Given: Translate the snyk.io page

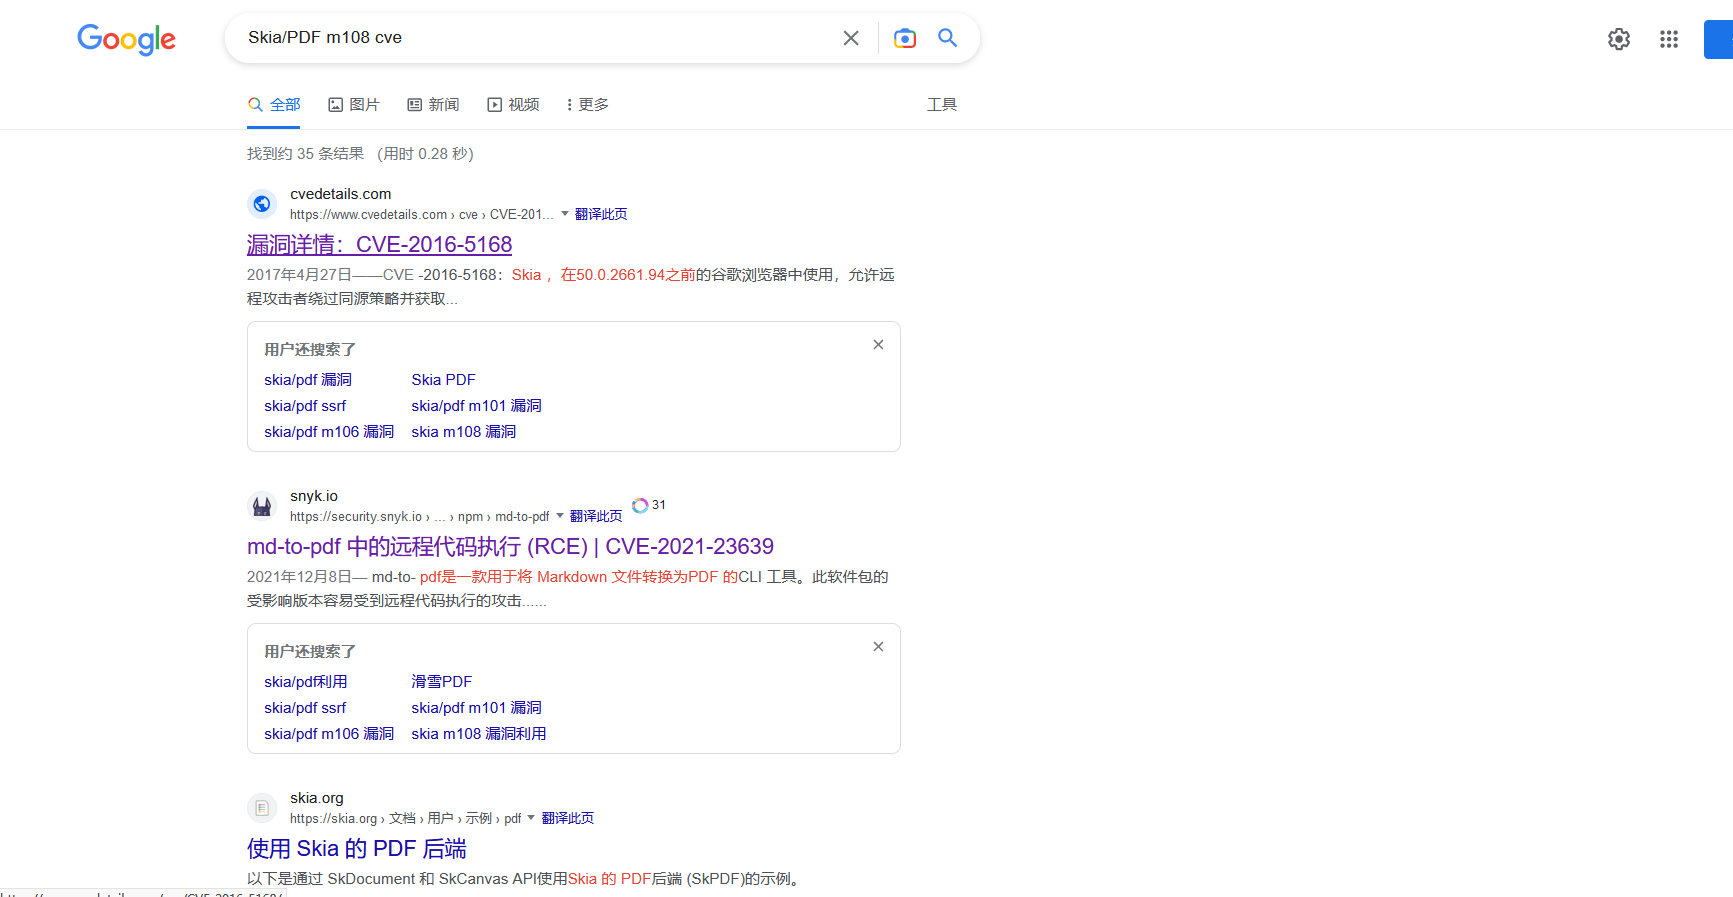Looking at the screenshot, I should tap(596, 516).
